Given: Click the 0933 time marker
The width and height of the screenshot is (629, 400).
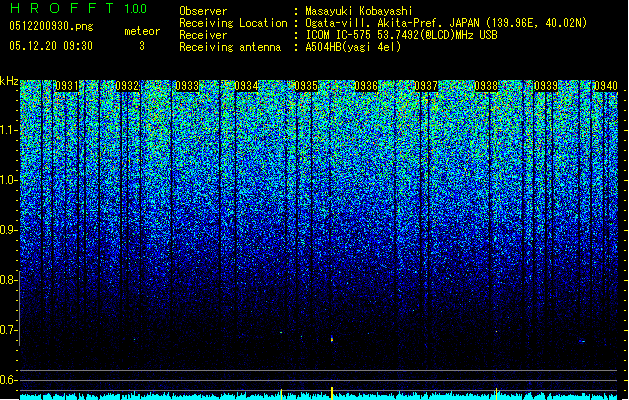Looking at the screenshot, I should click(187, 86).
